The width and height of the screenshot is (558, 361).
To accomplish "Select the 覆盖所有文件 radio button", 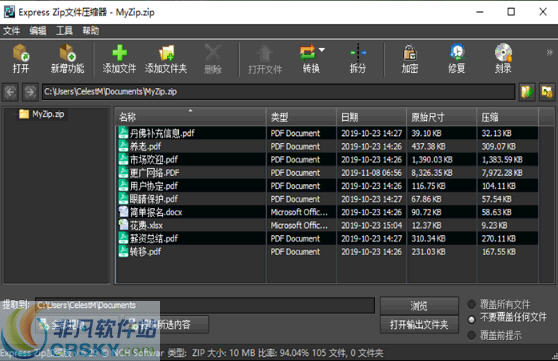I will [x=472, y=304].
